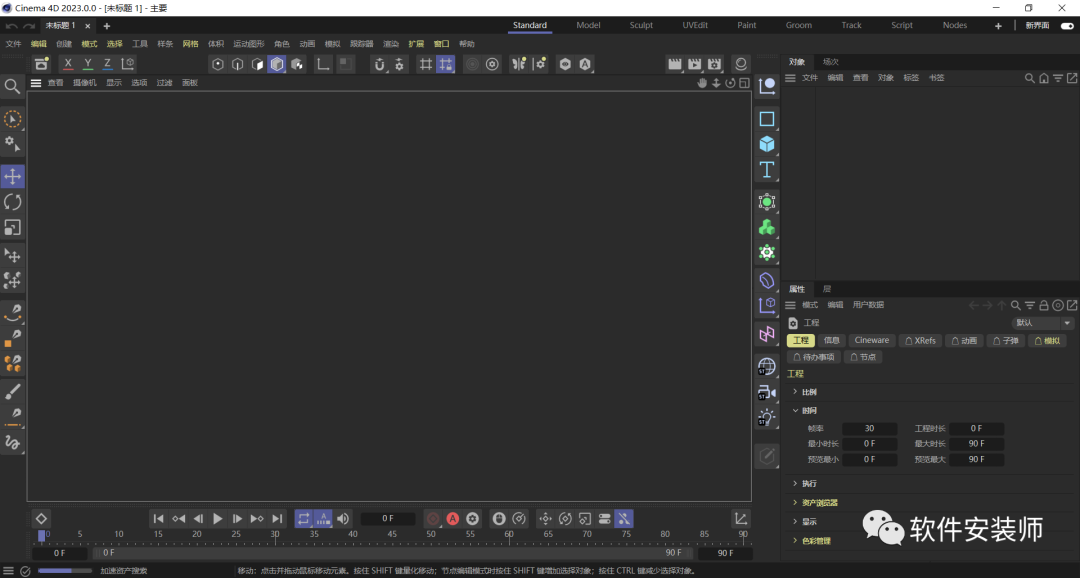This screenshot has height=578, width=1080.
Task: Click the timeline playhead at frame 0
Action: [x=42, y=535]
